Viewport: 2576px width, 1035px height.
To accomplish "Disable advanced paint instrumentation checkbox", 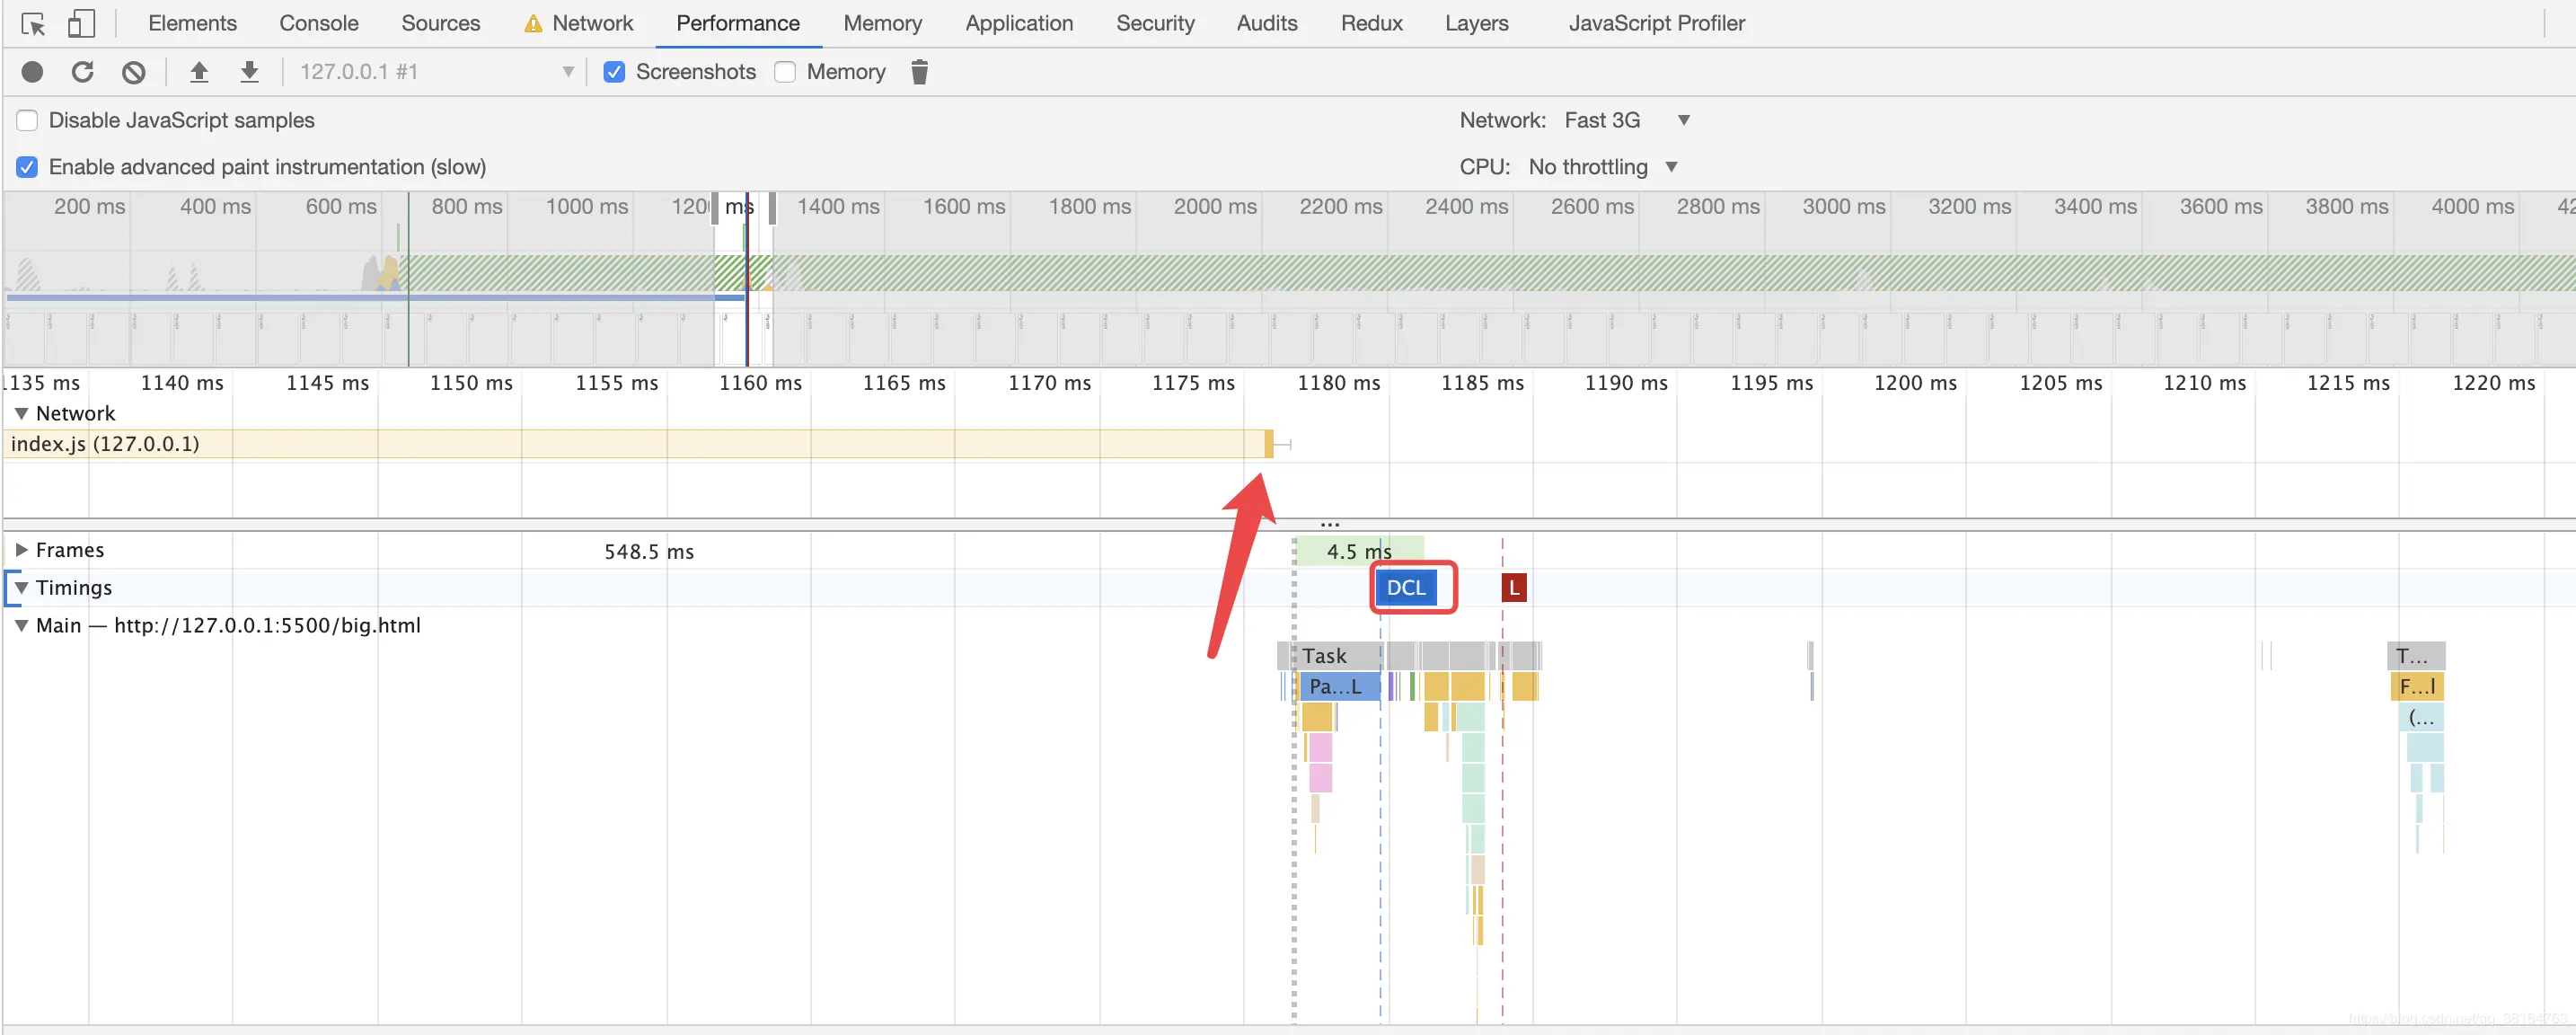I will tap(28, 167).
